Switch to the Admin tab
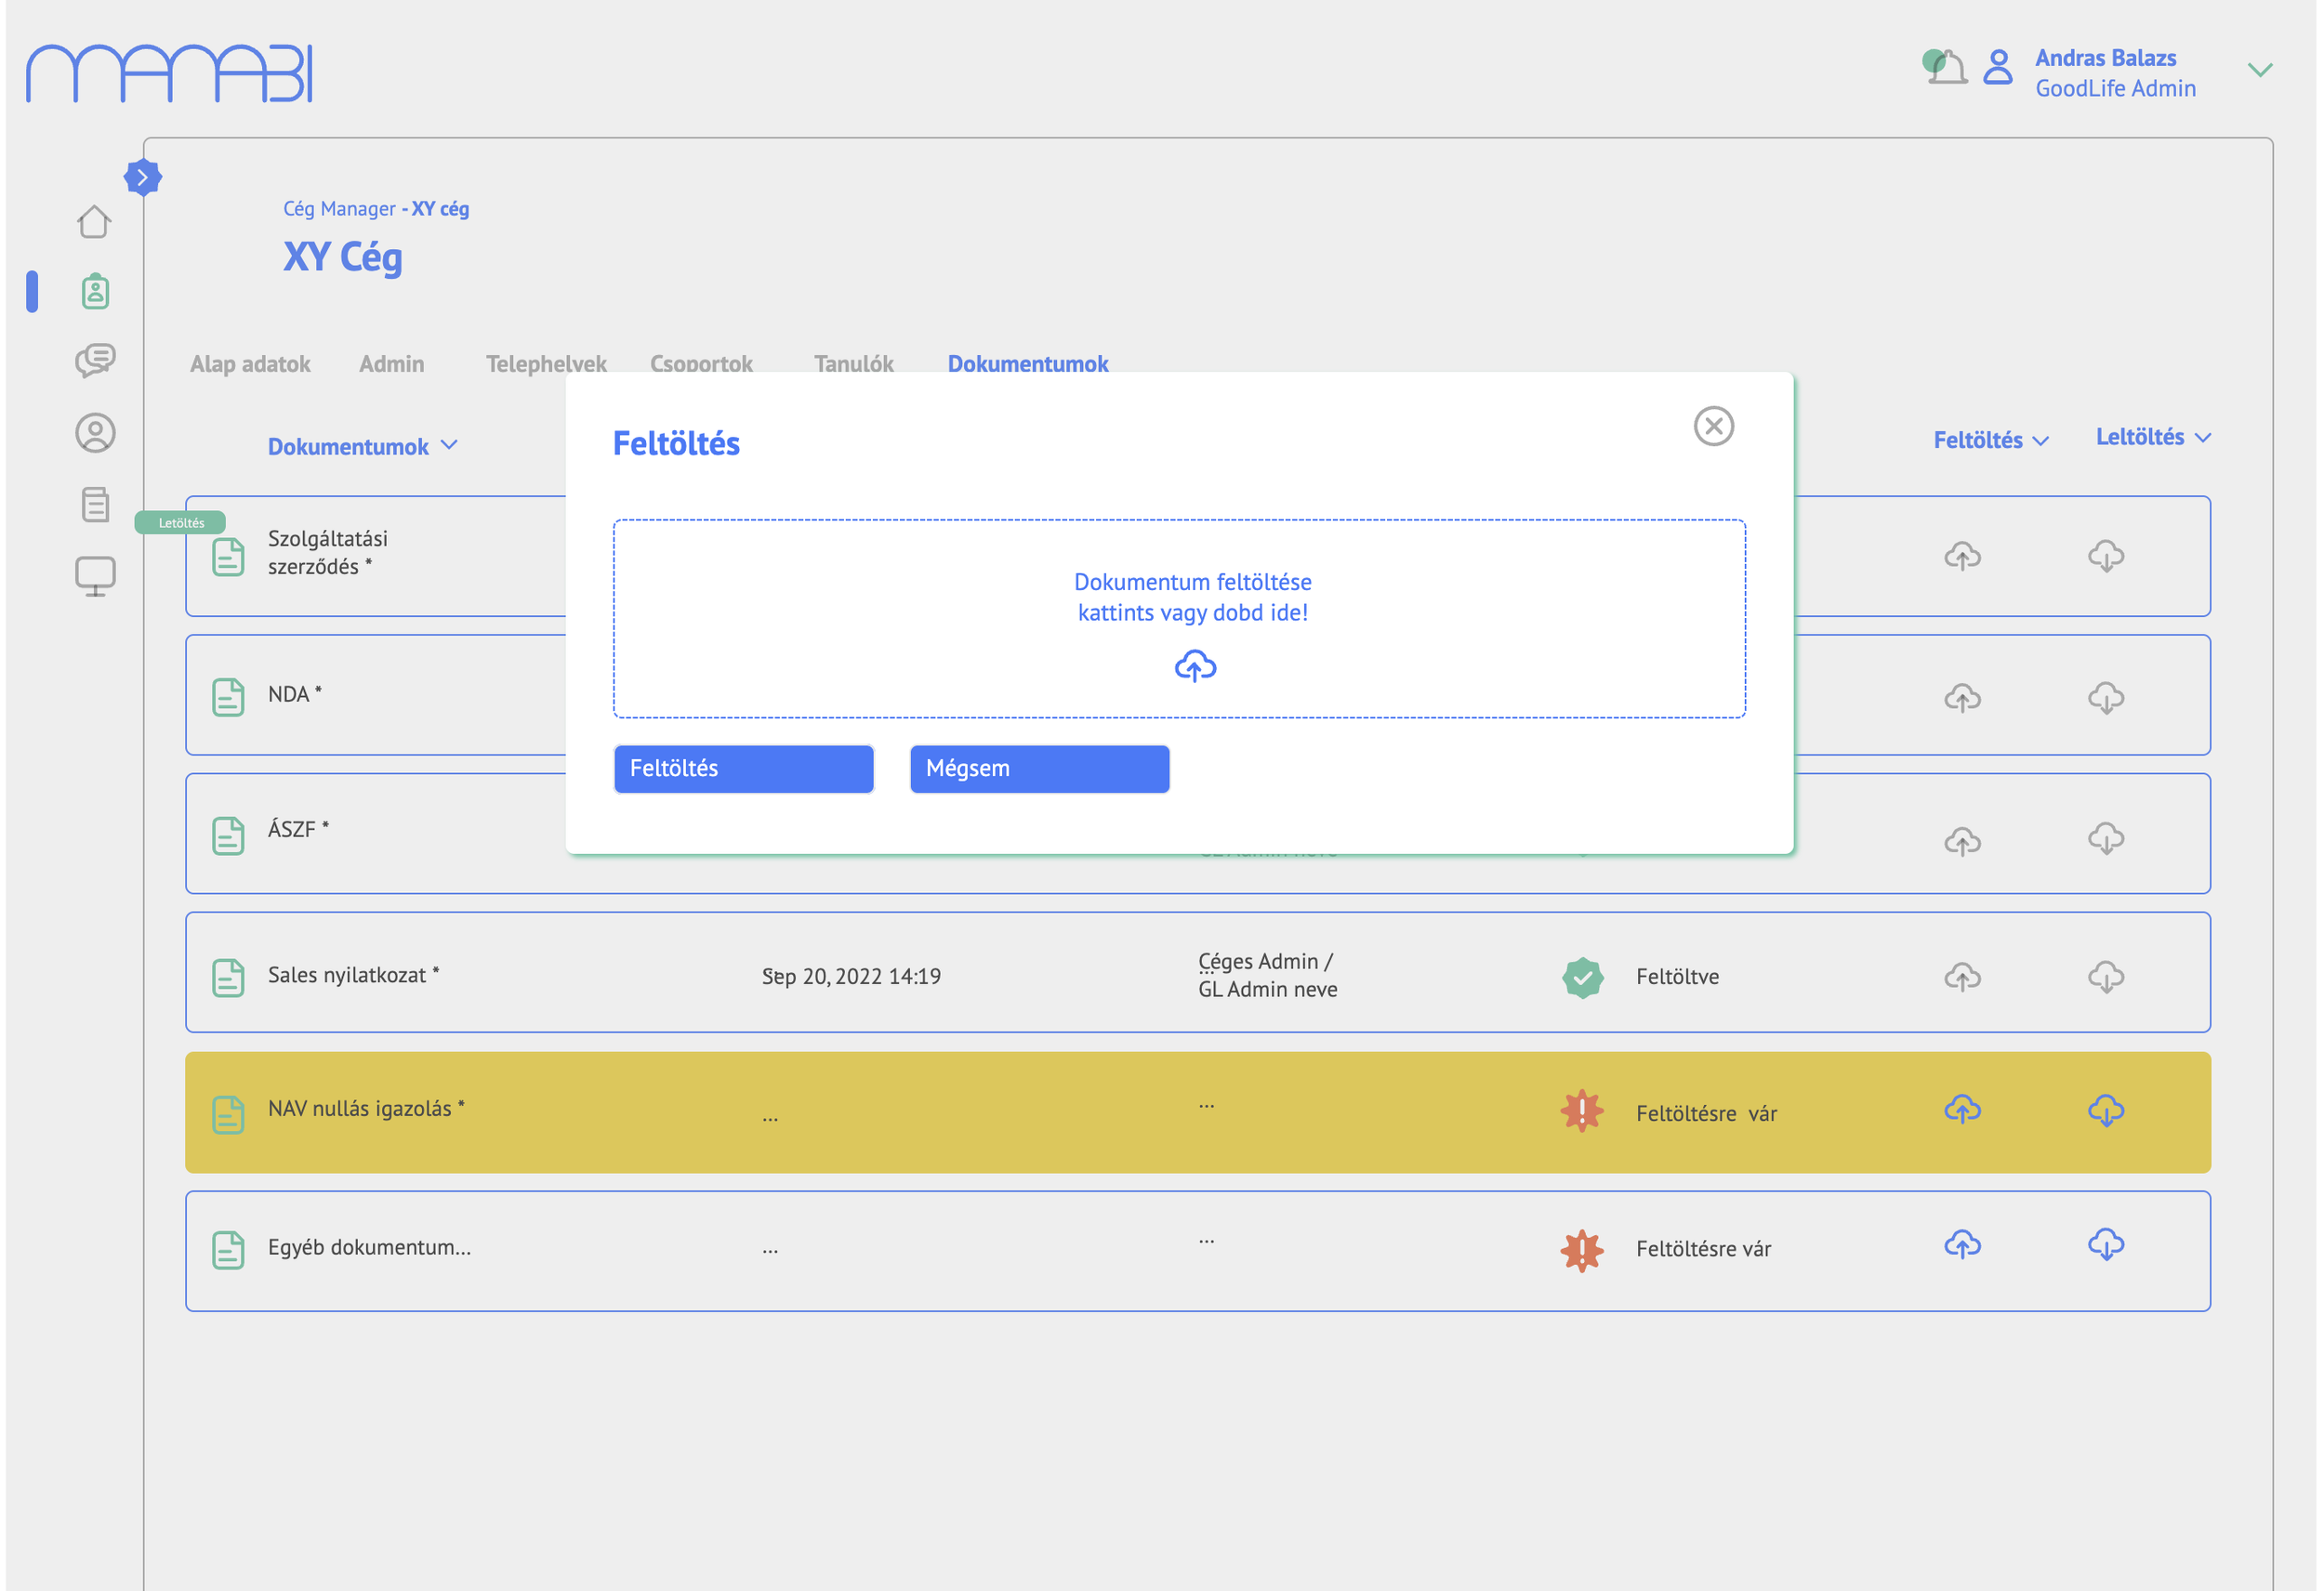The width and height of the screenshot is (2324, 1591). 391,364
